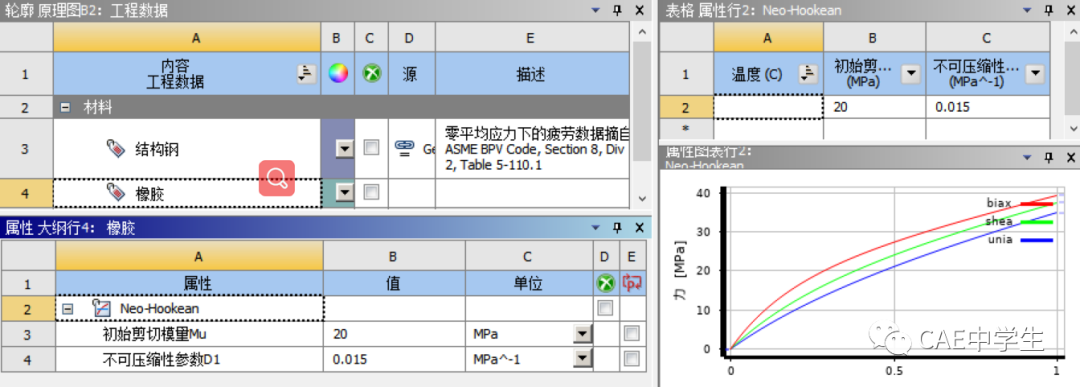The width and height of the screenshot is (1080, 387).
Task: Click the 0.015 cell in the Neo-Hookean table
Action: pyautogui.click(x=987, y=107)
